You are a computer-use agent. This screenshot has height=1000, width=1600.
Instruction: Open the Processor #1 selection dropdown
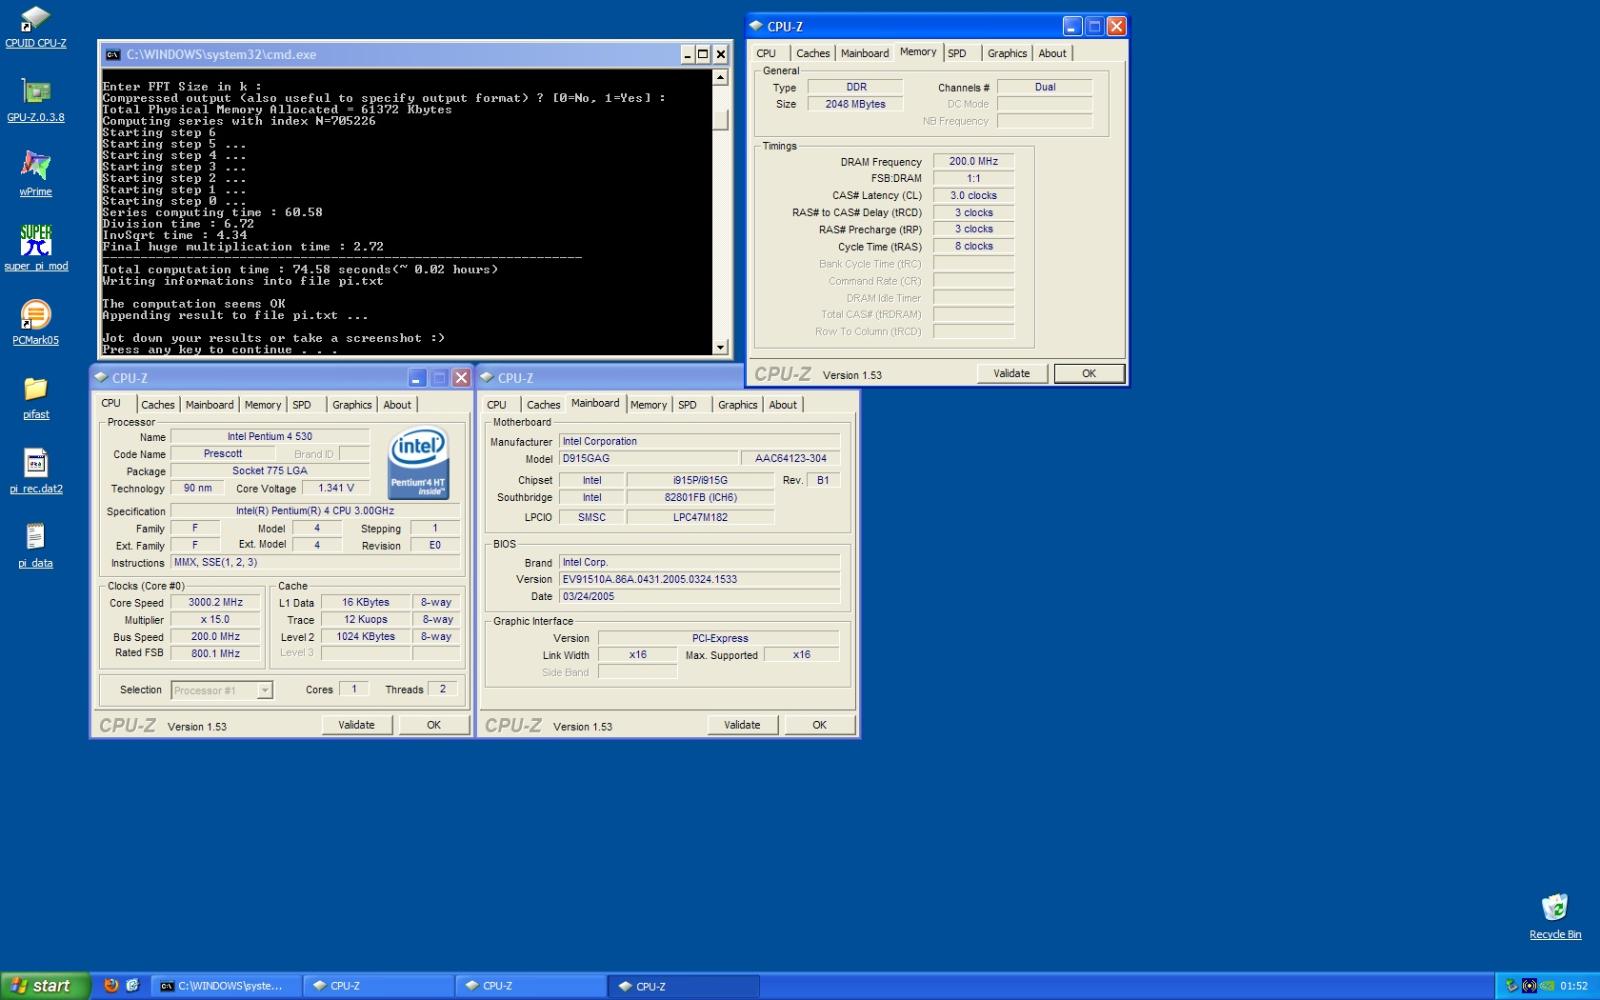click(x=264, y=690)
